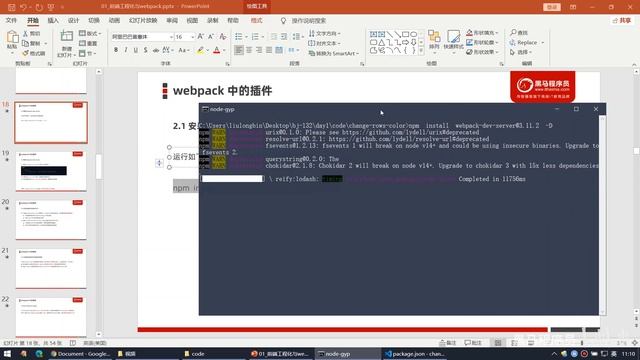
Task: Click the Format Painter brush
Action: (x=33, y=53)
